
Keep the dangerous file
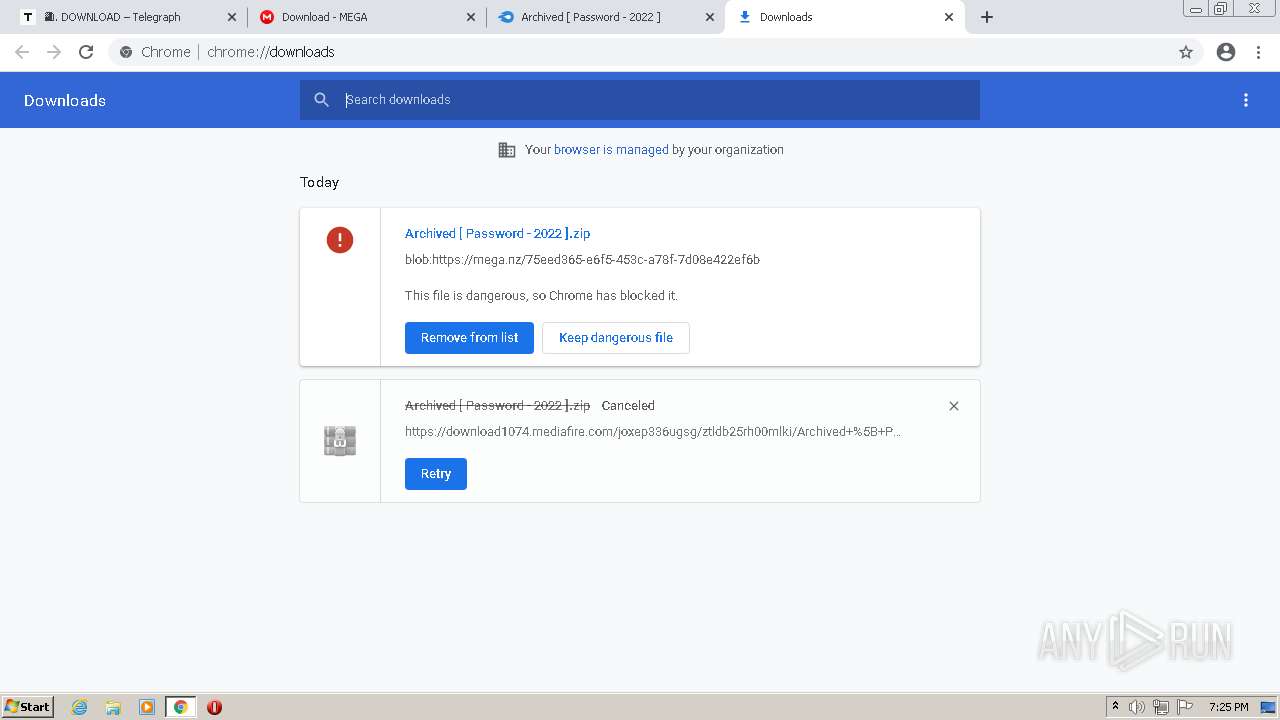[x=616, y=338]
